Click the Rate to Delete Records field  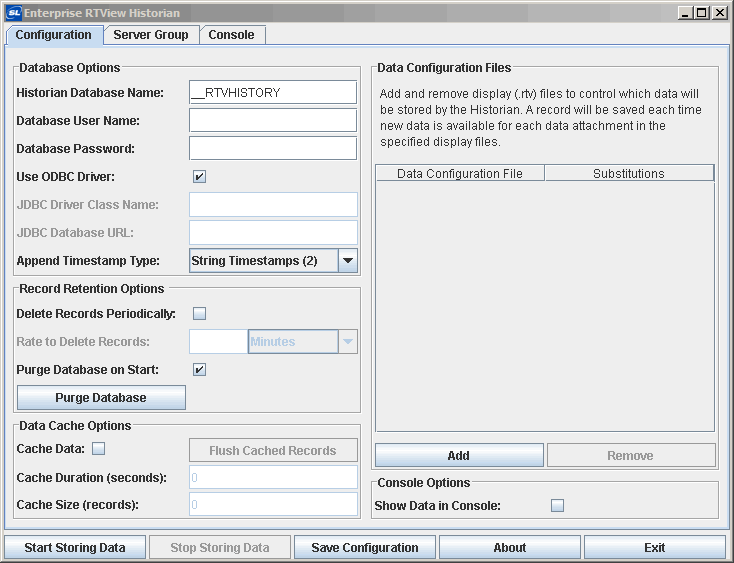218,342
